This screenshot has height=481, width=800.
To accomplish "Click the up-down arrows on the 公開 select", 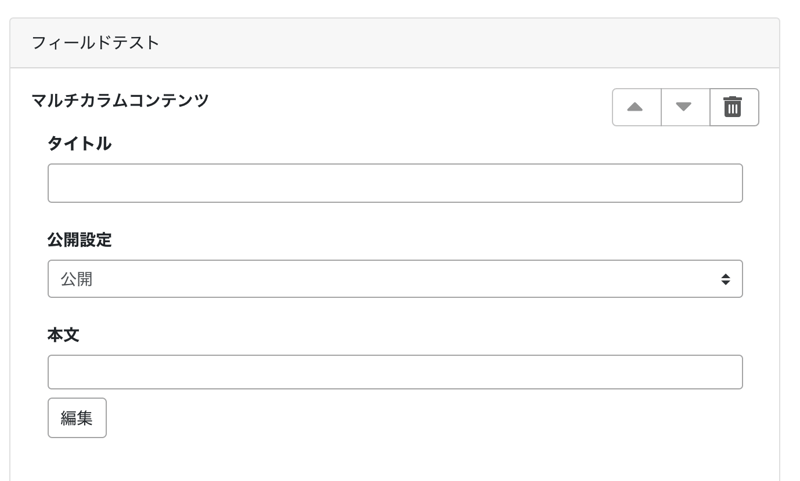I will tap(725, 280).
